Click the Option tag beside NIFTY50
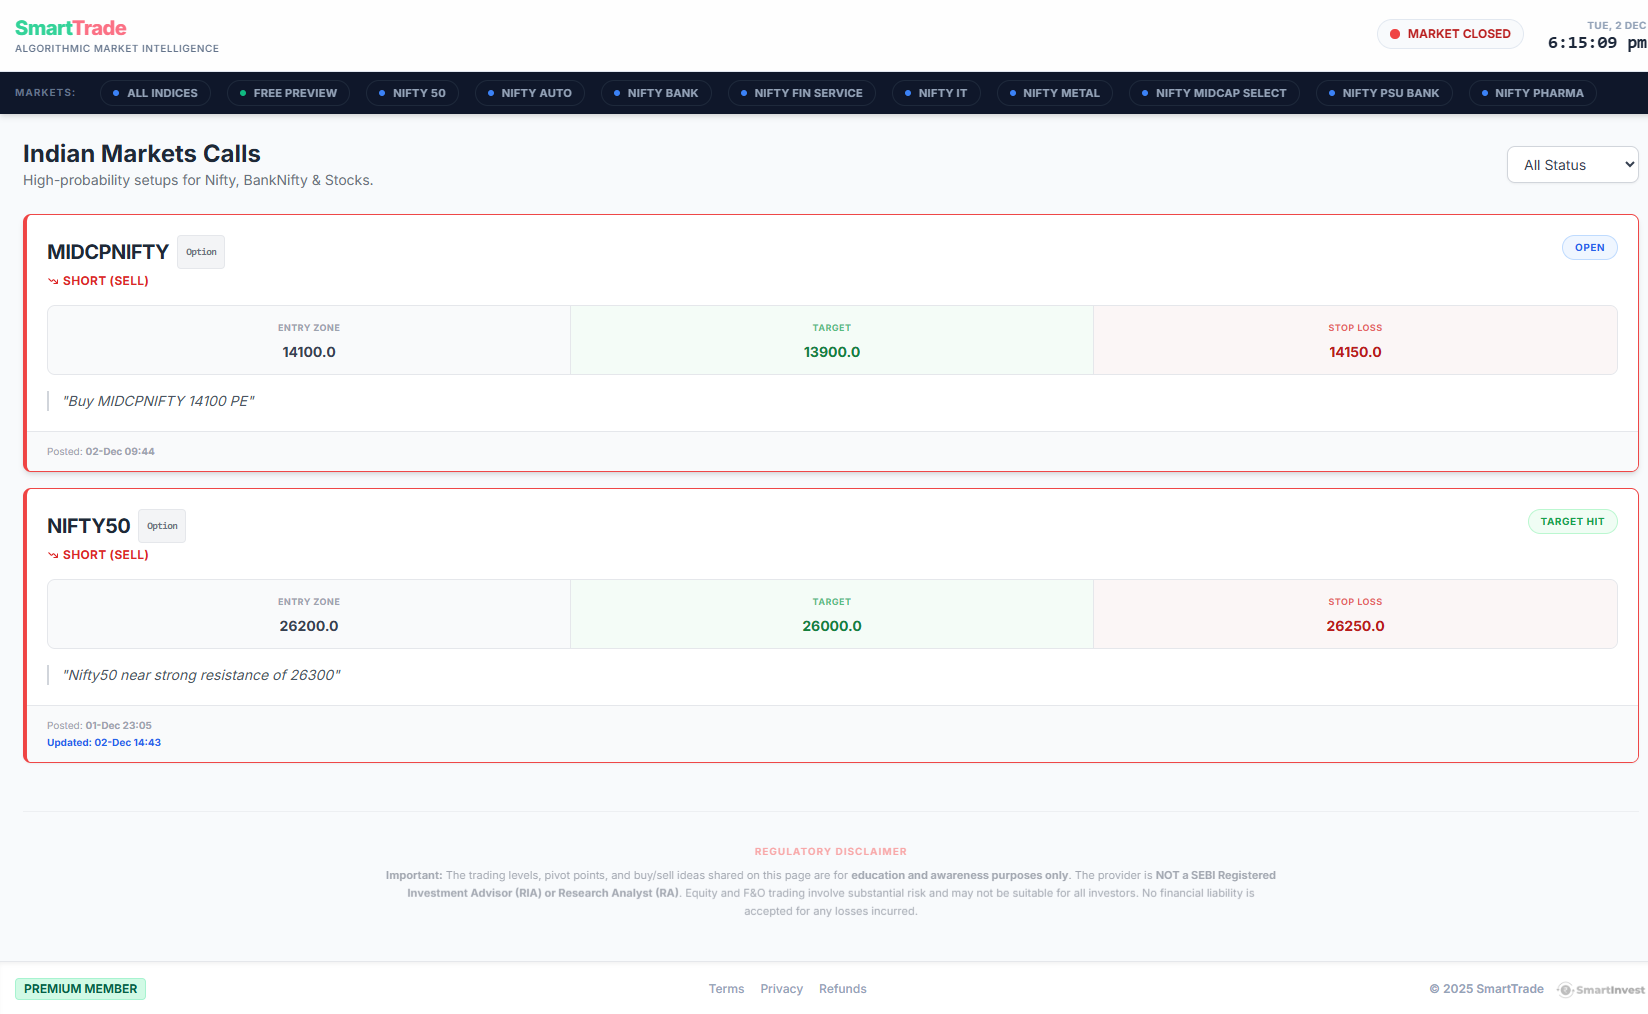This screenshot has width=1648, height=1014. coord(162,526)
